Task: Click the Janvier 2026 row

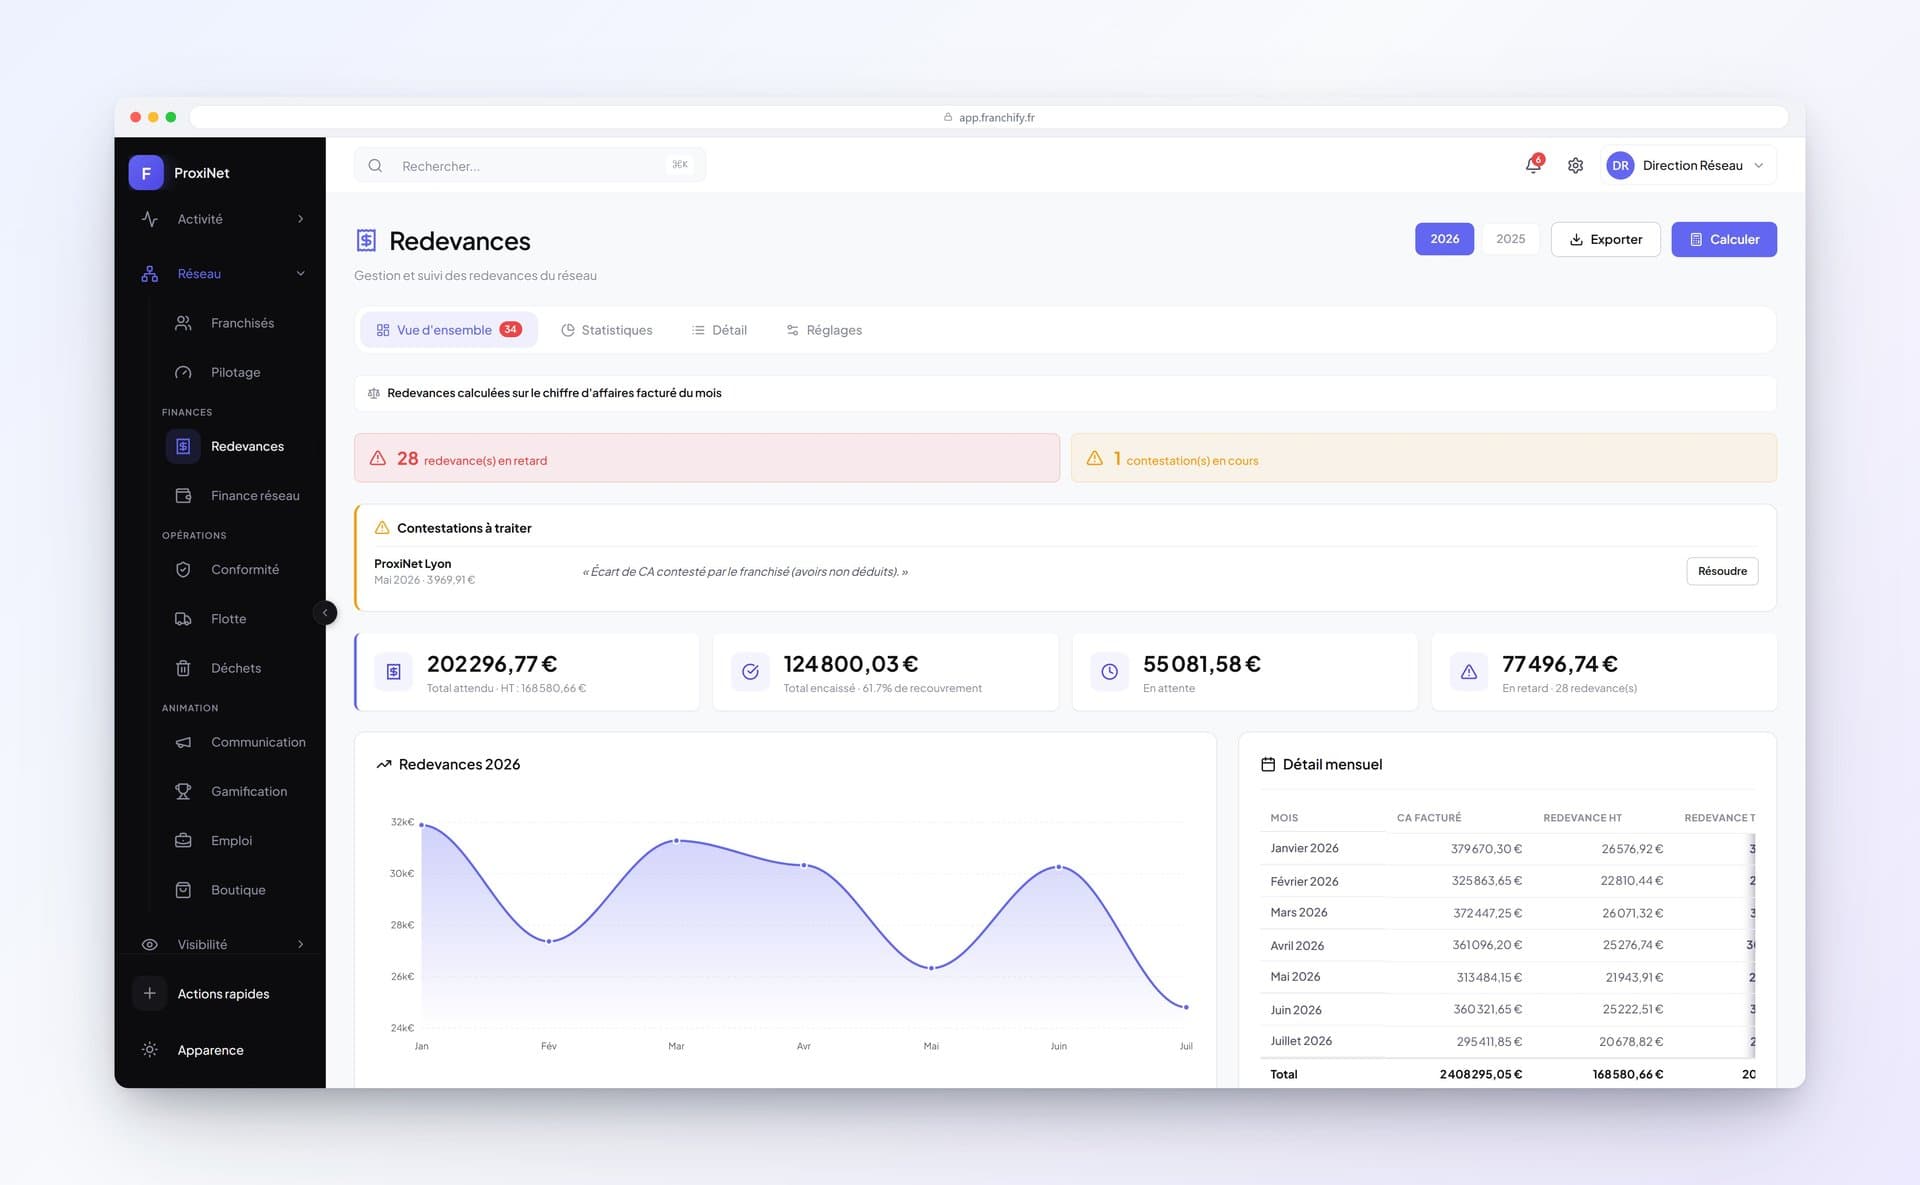Action: (1507, 848)
